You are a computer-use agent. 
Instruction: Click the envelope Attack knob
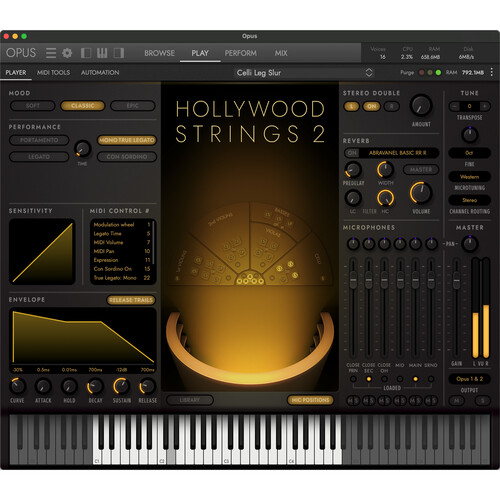click(x=43, y=386)
